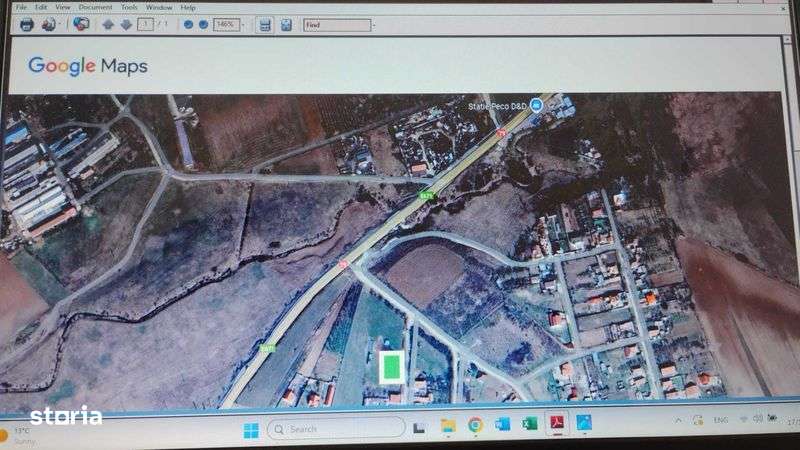Viewport: 800px width, 450px height.
Task: Open the File menu
Action: tap(21, 7)
